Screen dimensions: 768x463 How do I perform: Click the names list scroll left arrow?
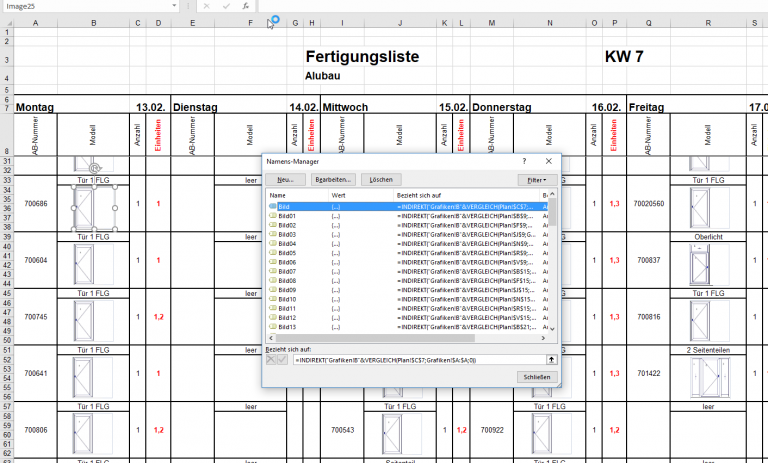coord(271,338)
